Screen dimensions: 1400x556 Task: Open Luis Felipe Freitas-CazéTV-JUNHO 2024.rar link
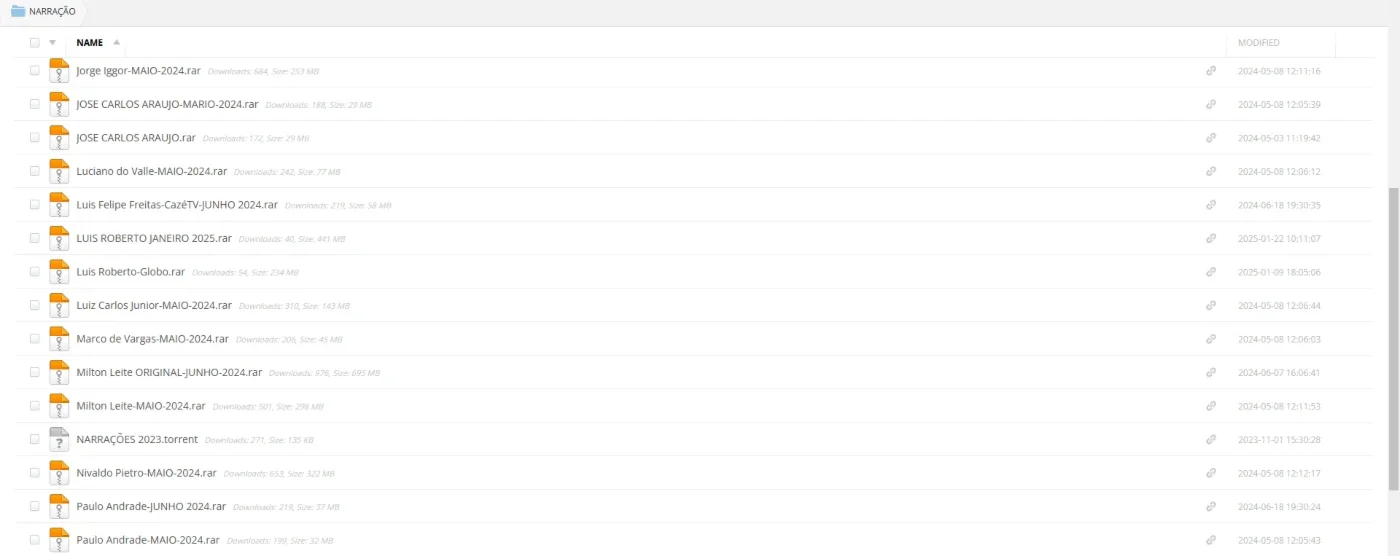coord(177,205)
